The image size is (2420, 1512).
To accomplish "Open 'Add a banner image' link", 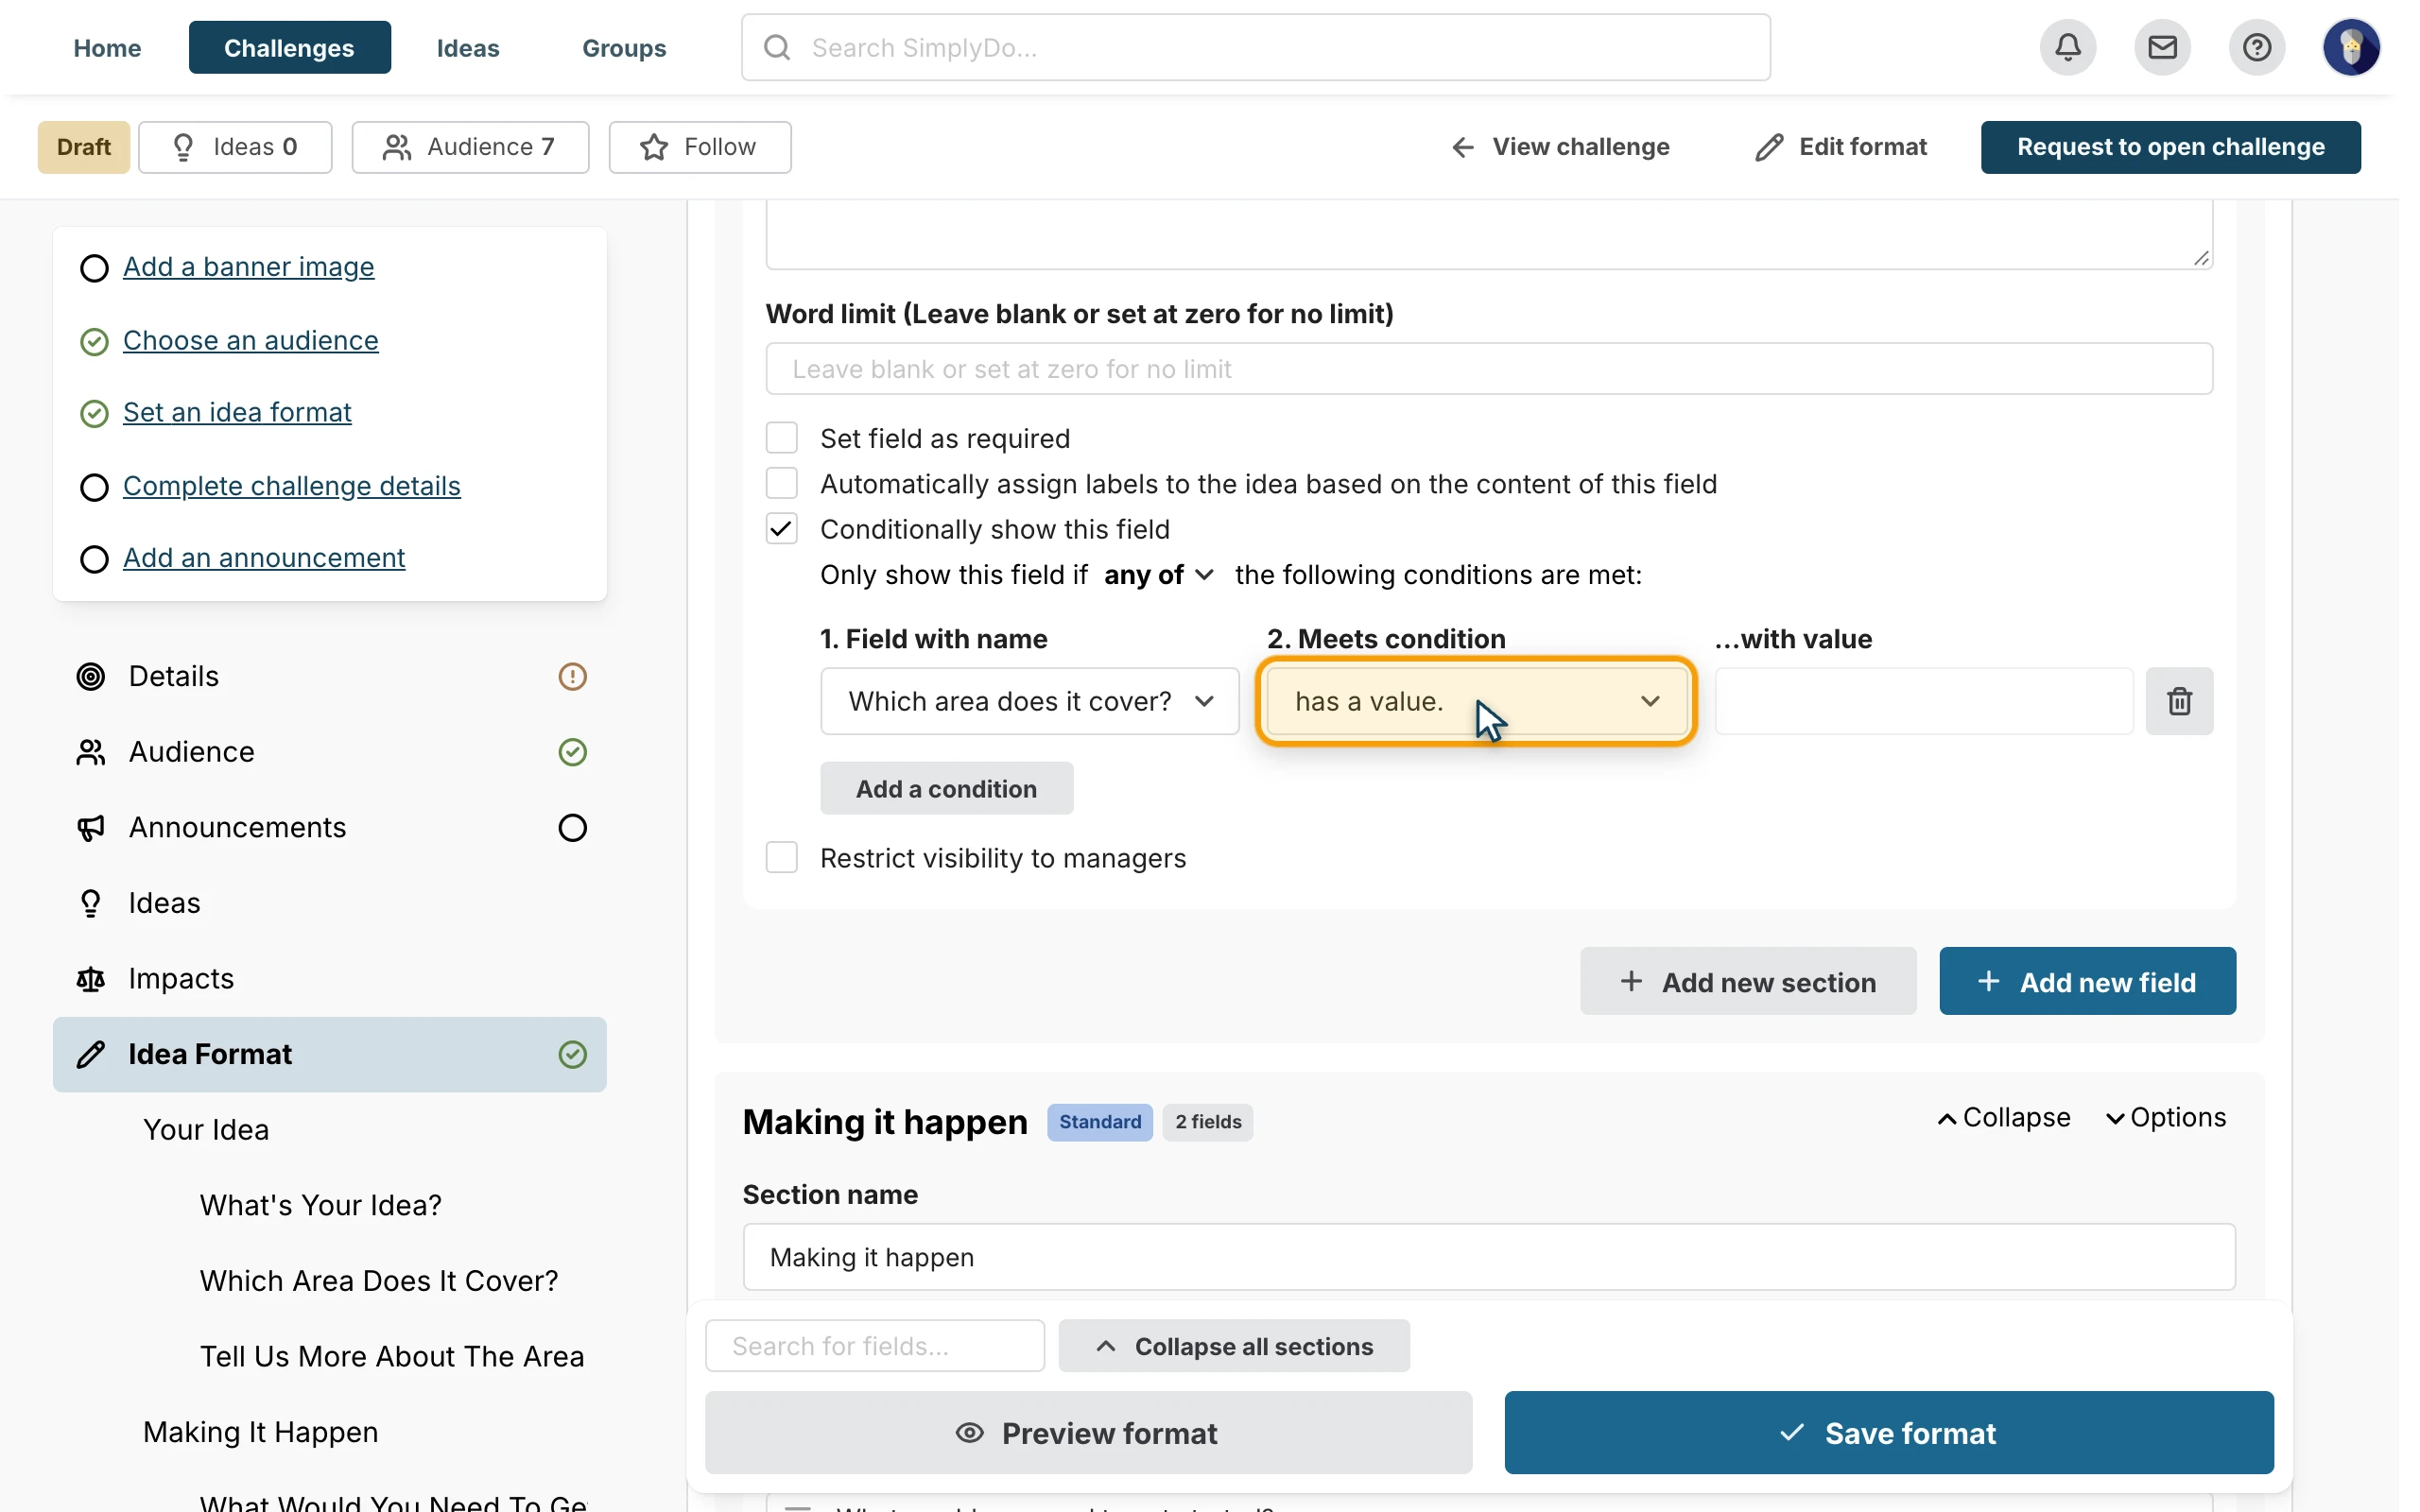I will pyautogui.click(x=249, y=267).
